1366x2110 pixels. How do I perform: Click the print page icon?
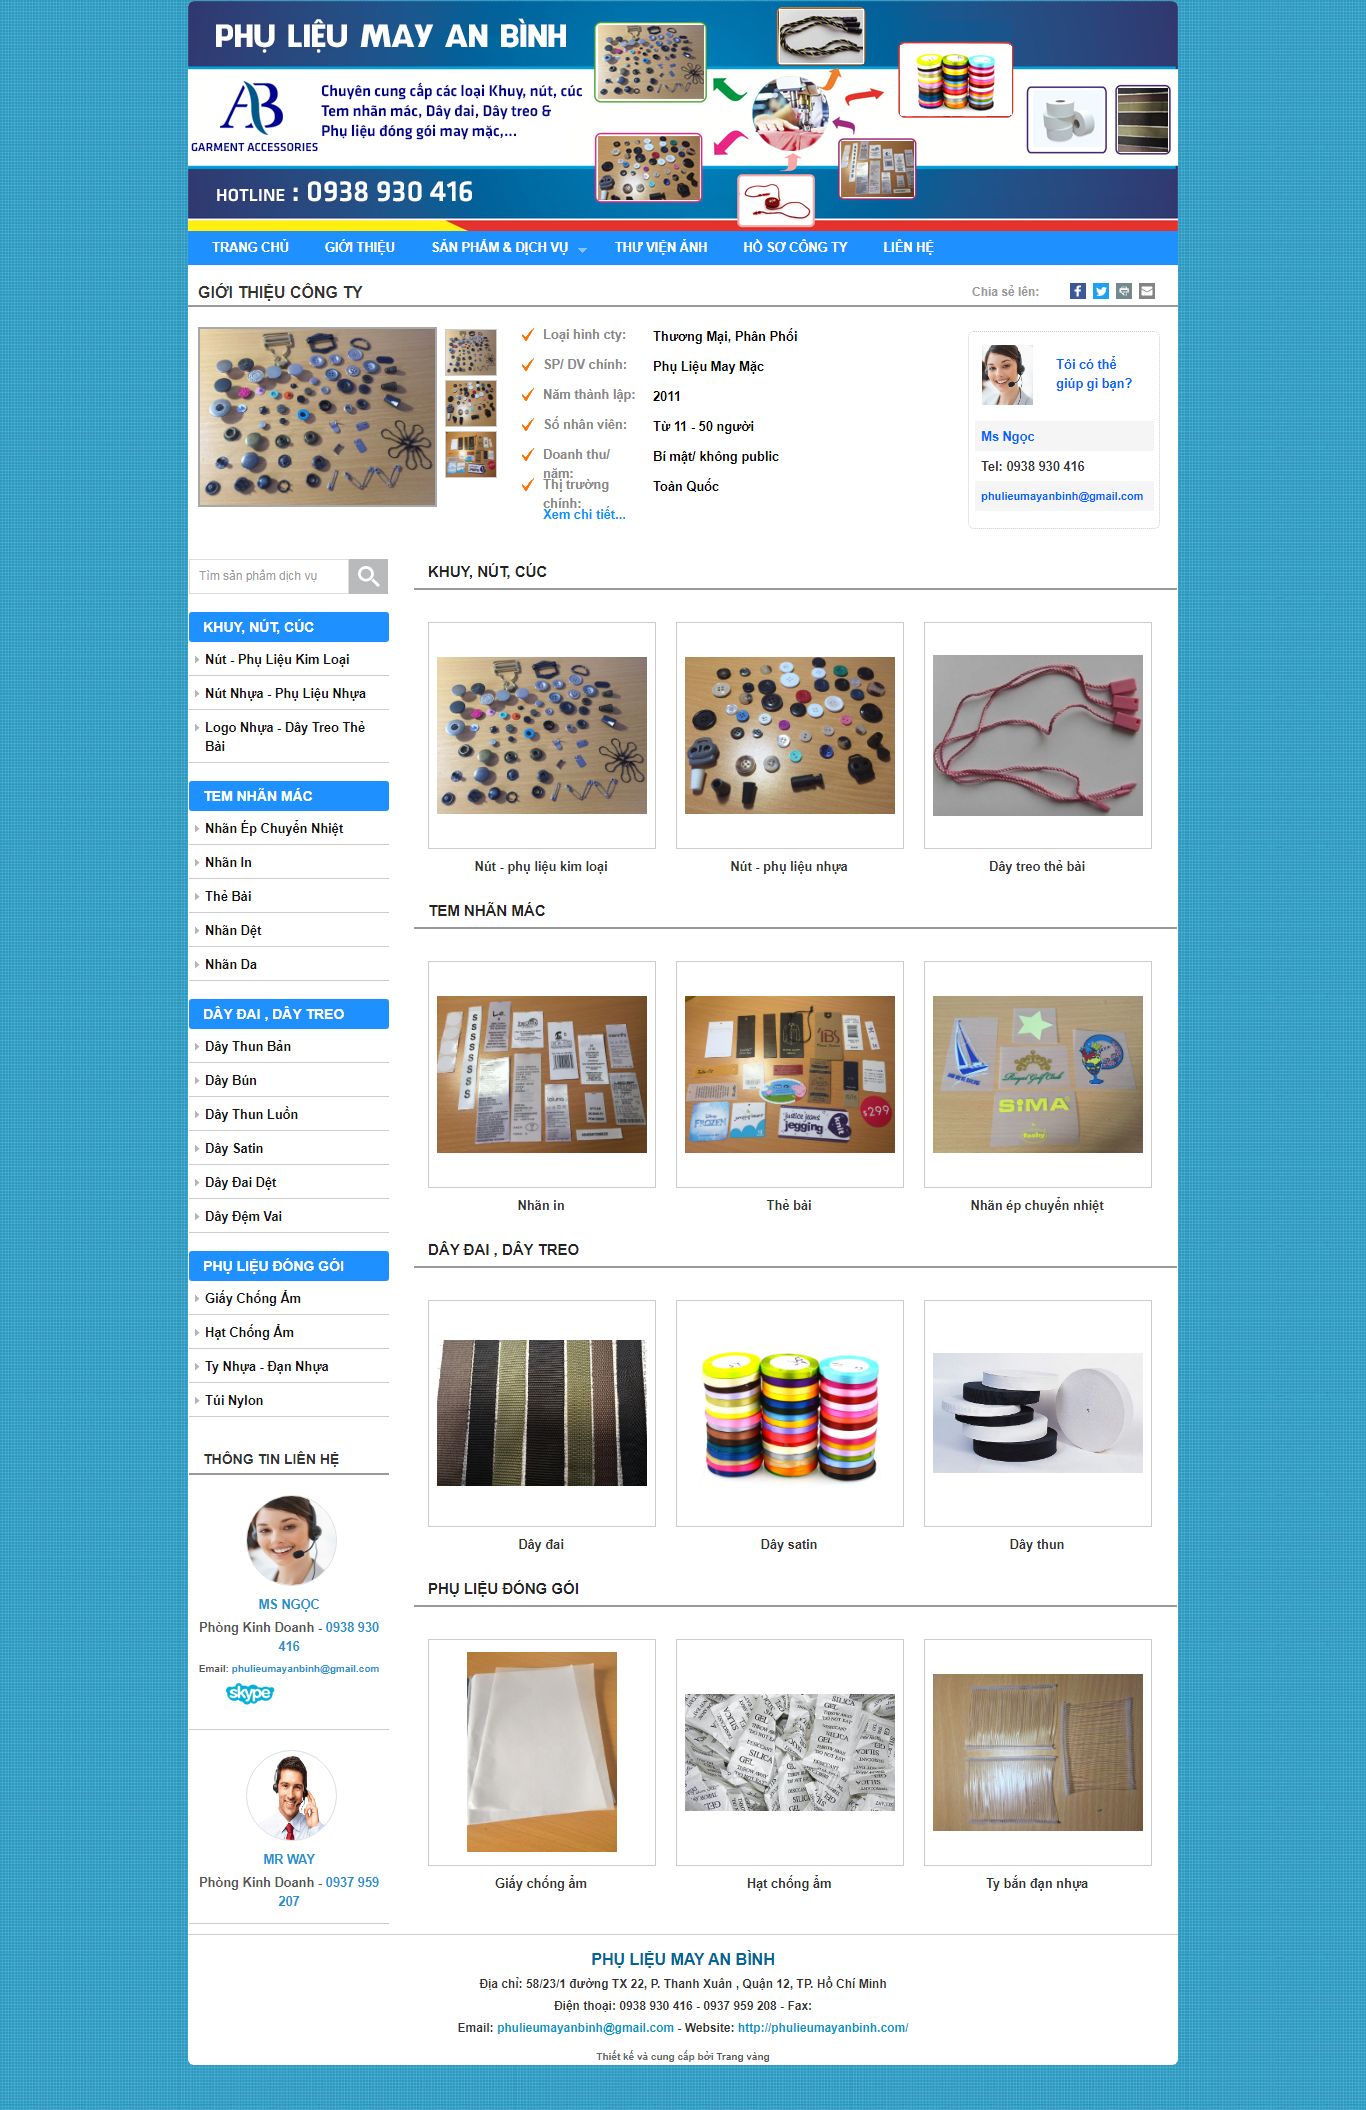pyautogui.click(x=1124, y=291)
